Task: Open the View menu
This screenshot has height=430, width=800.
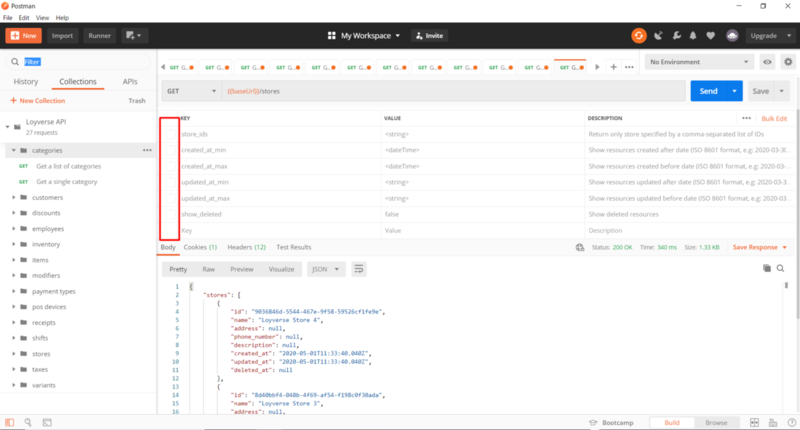Action: 41,18
